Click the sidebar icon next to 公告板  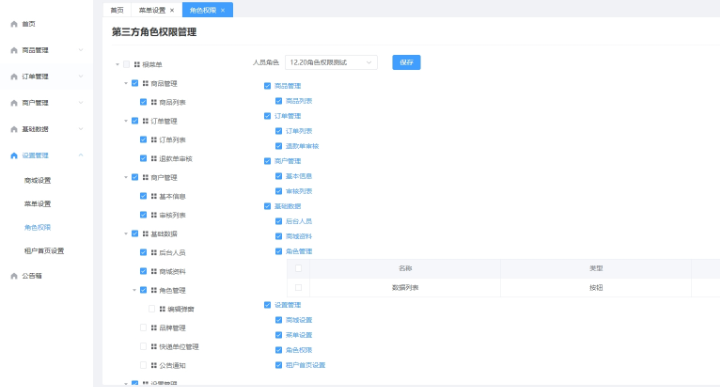[x=14, y=276]
